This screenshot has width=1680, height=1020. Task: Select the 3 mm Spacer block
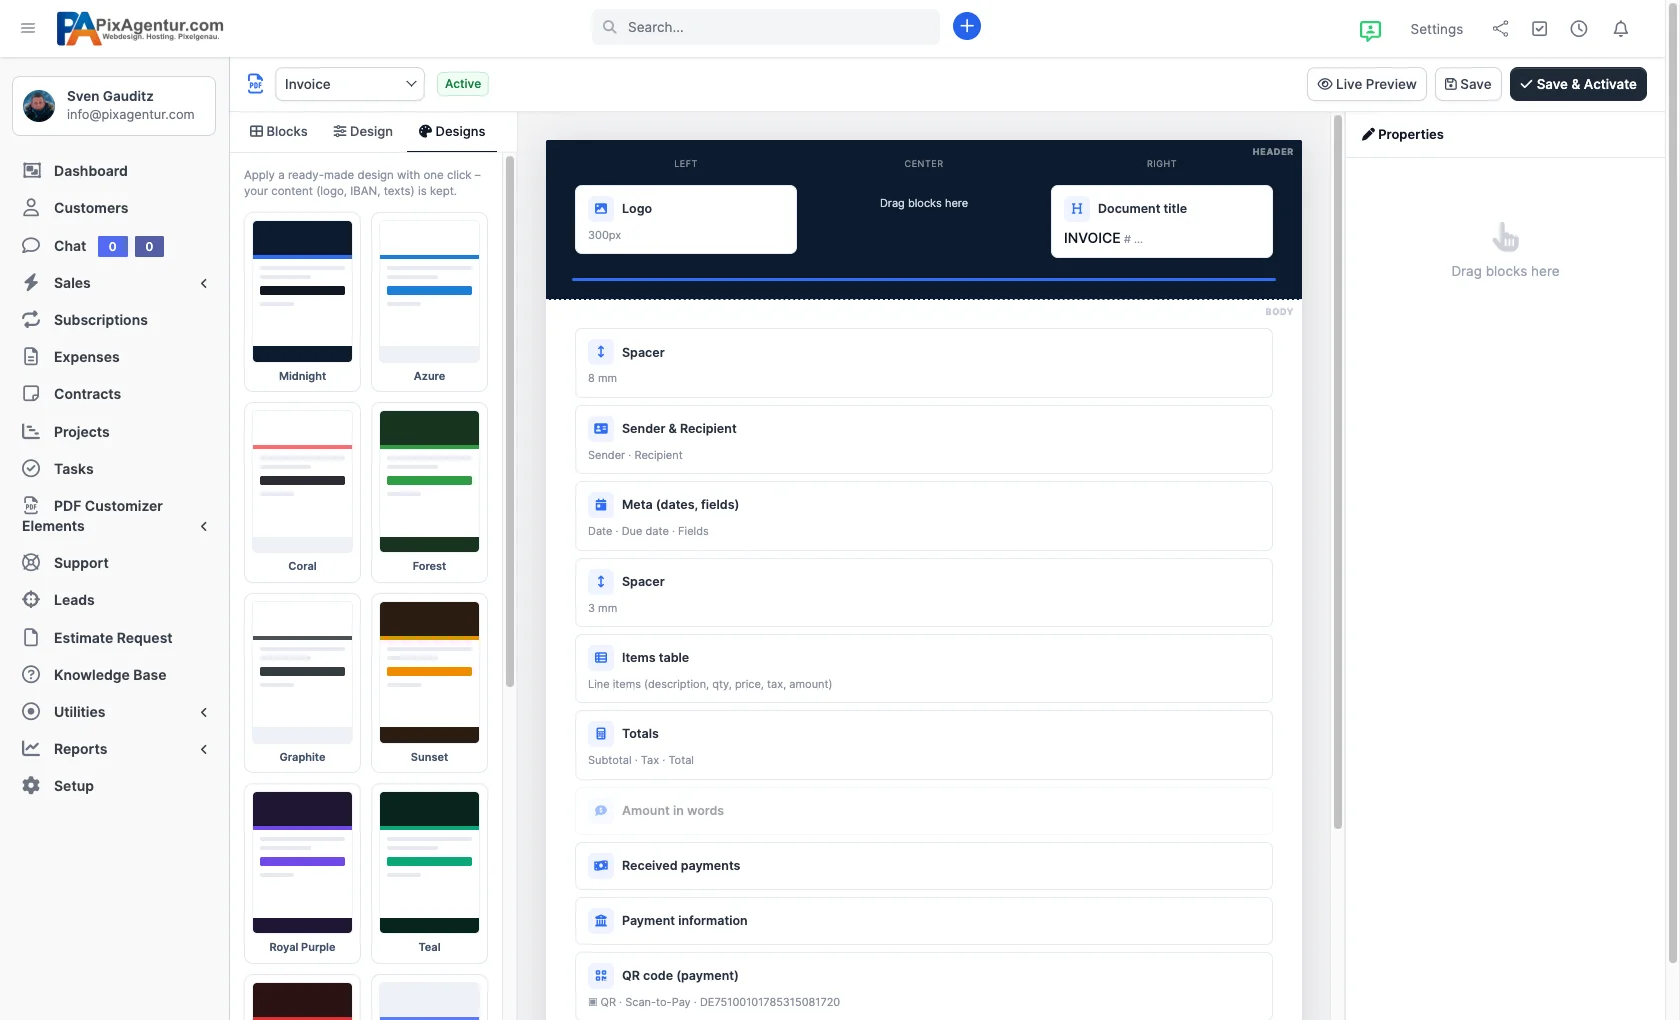pyautogui.click(x=924, y=593)
